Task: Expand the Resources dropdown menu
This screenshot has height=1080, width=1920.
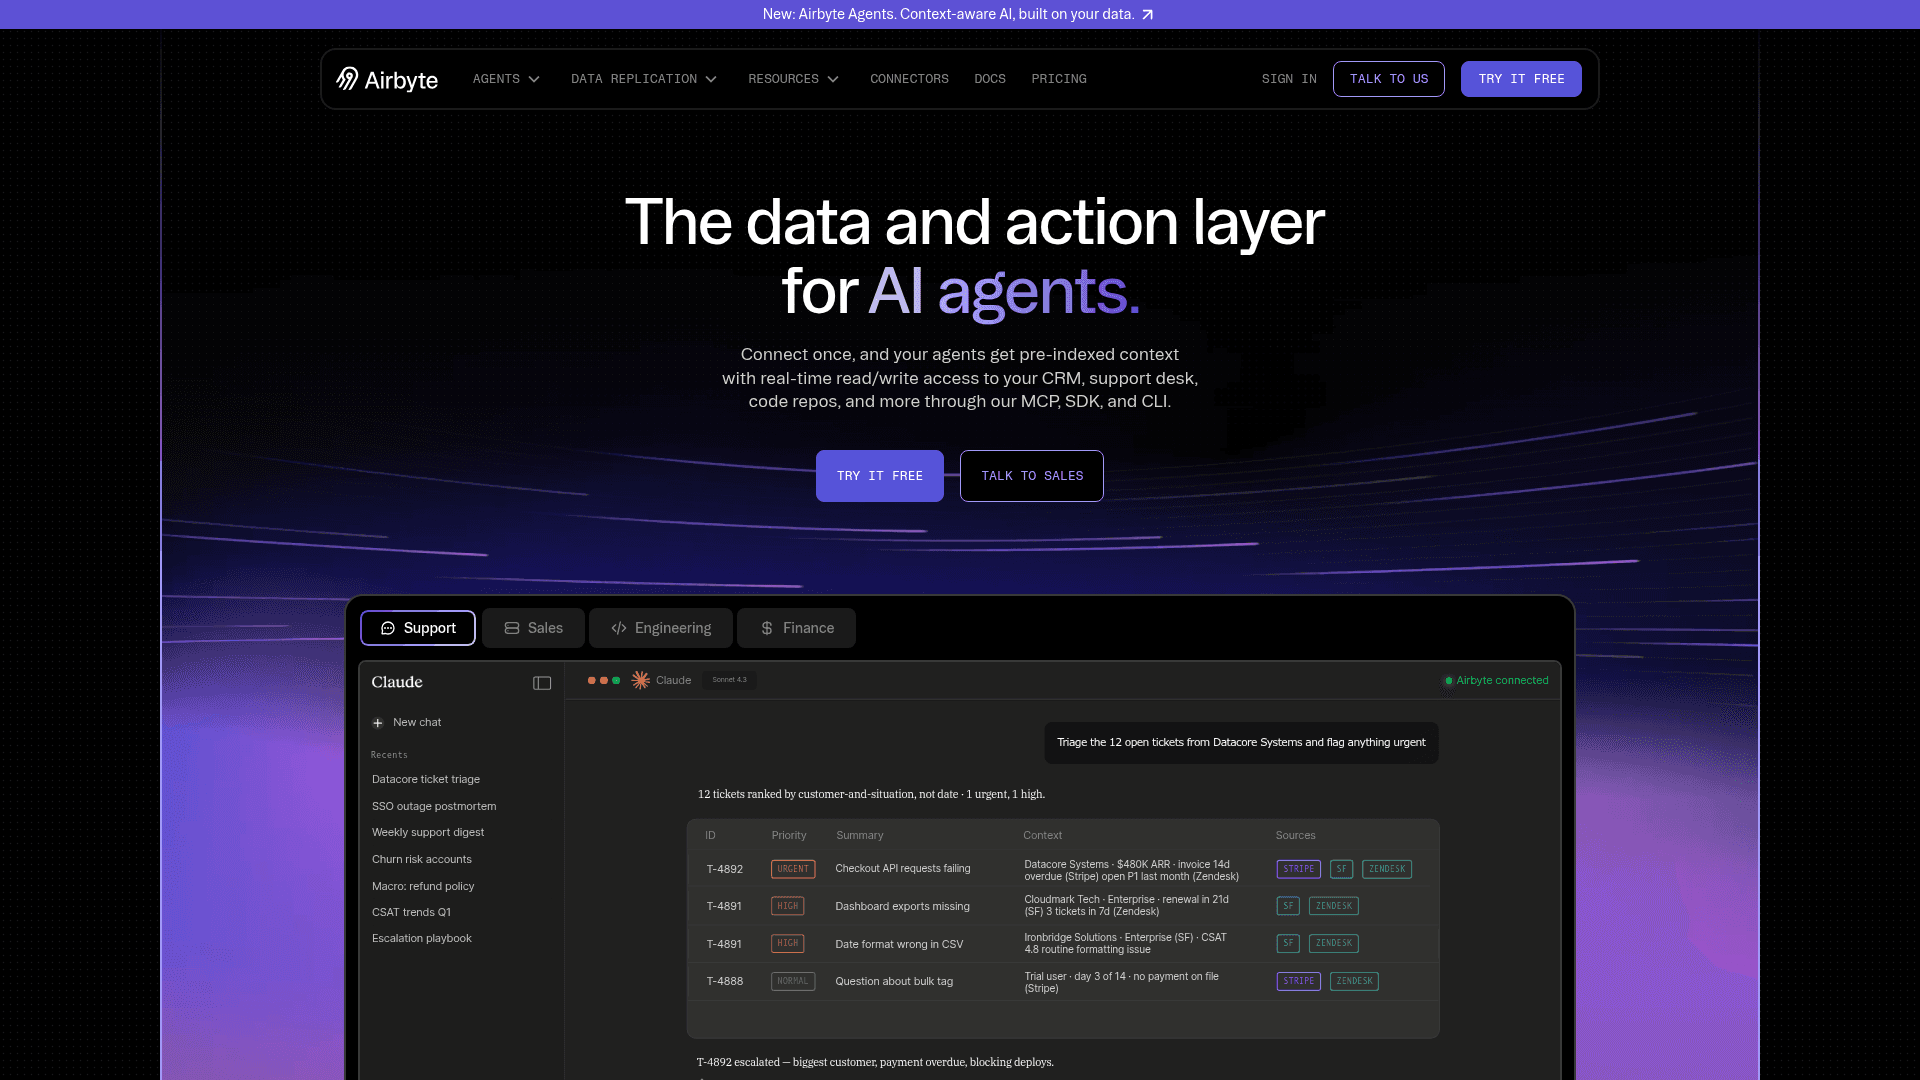Action: (x=794, y=79)
